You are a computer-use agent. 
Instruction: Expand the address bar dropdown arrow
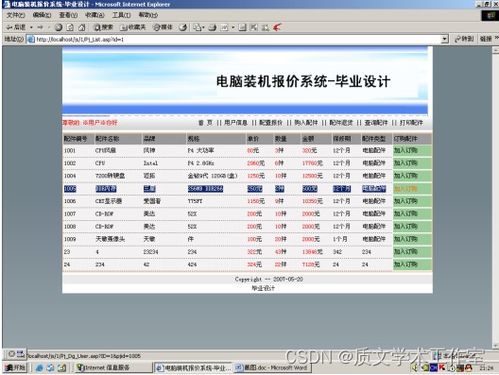point(445,39)
